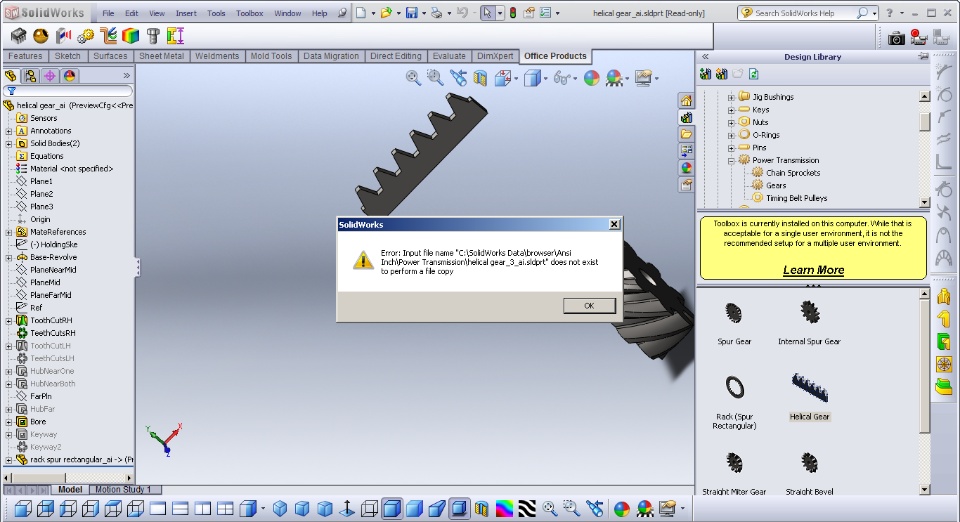Click the Section View icon in view toolbar

point(481,78)
